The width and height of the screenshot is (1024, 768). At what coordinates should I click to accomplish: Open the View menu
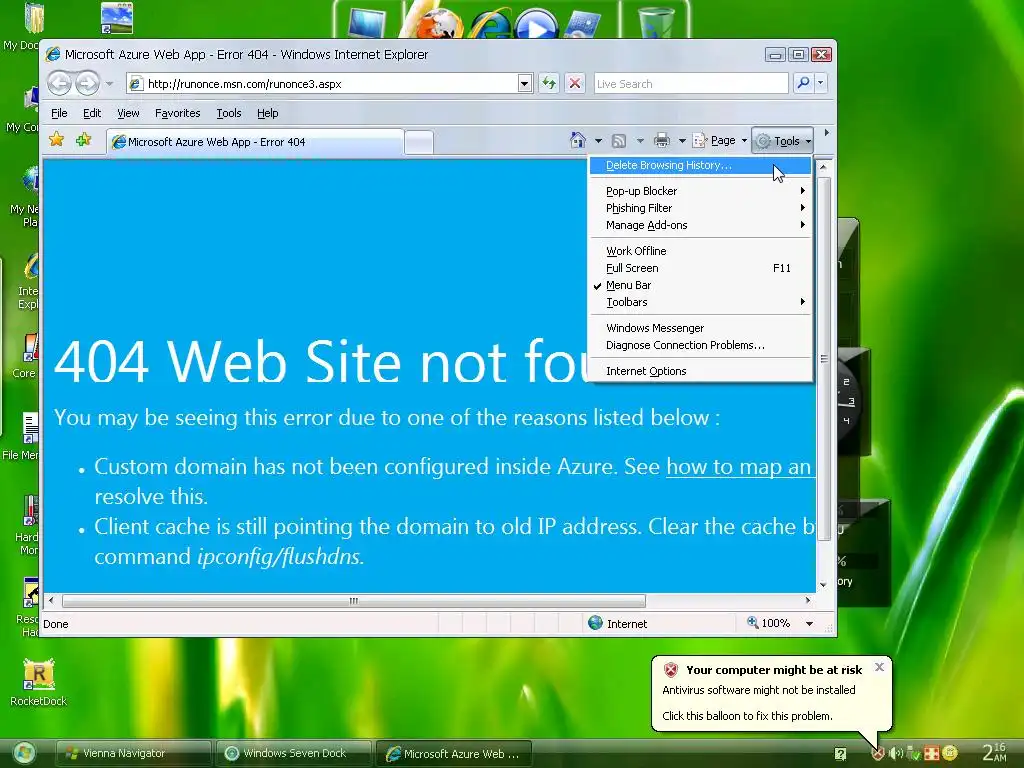coord(128,113)
